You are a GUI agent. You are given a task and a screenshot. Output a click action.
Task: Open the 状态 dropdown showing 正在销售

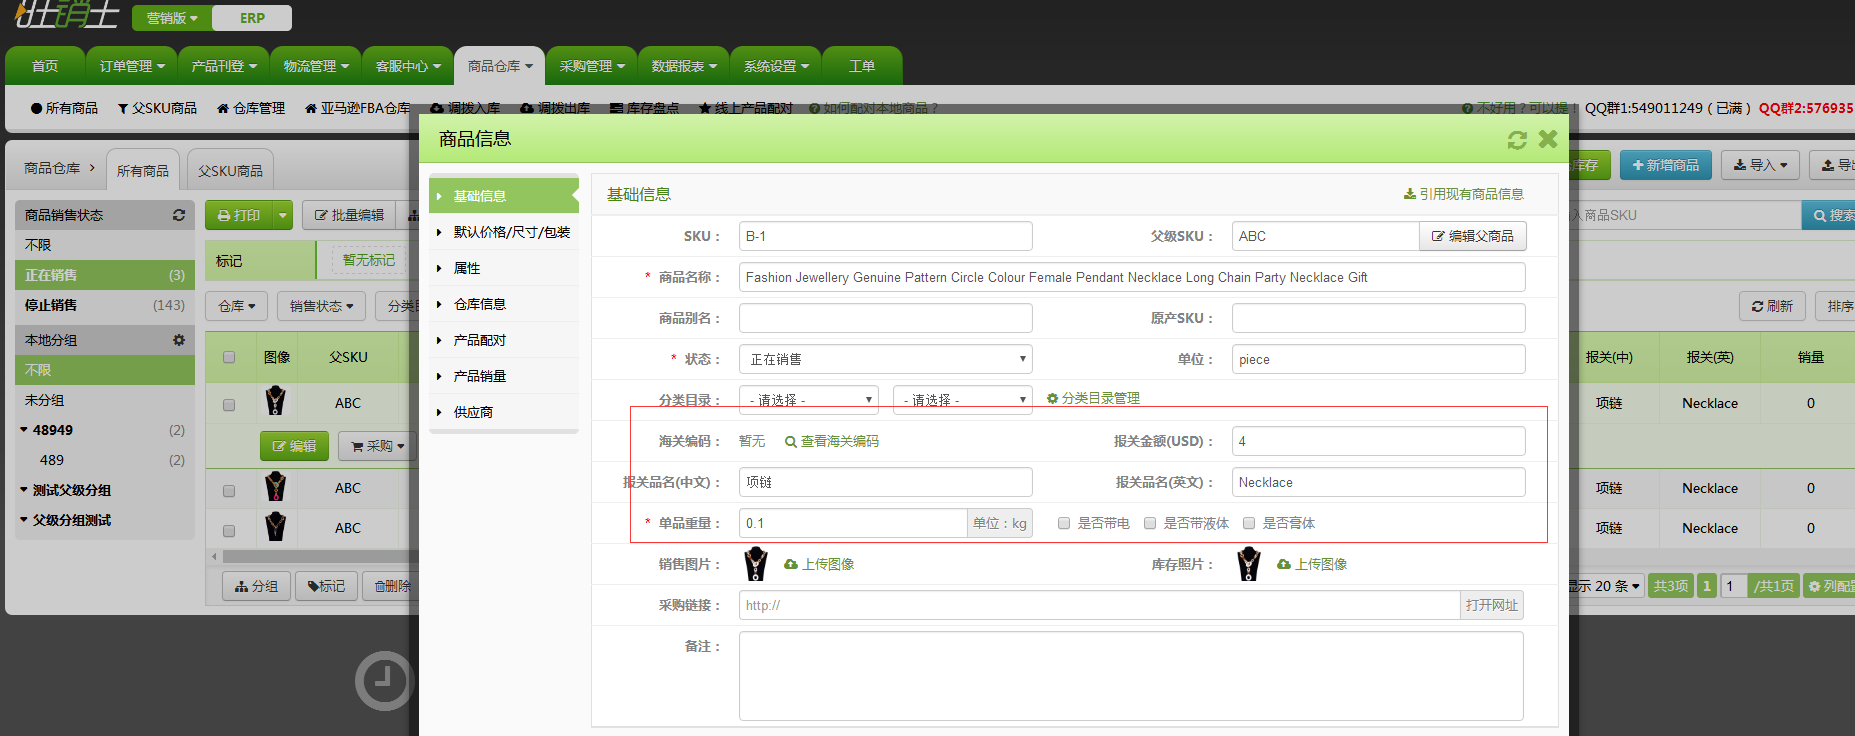click(886, 359)
